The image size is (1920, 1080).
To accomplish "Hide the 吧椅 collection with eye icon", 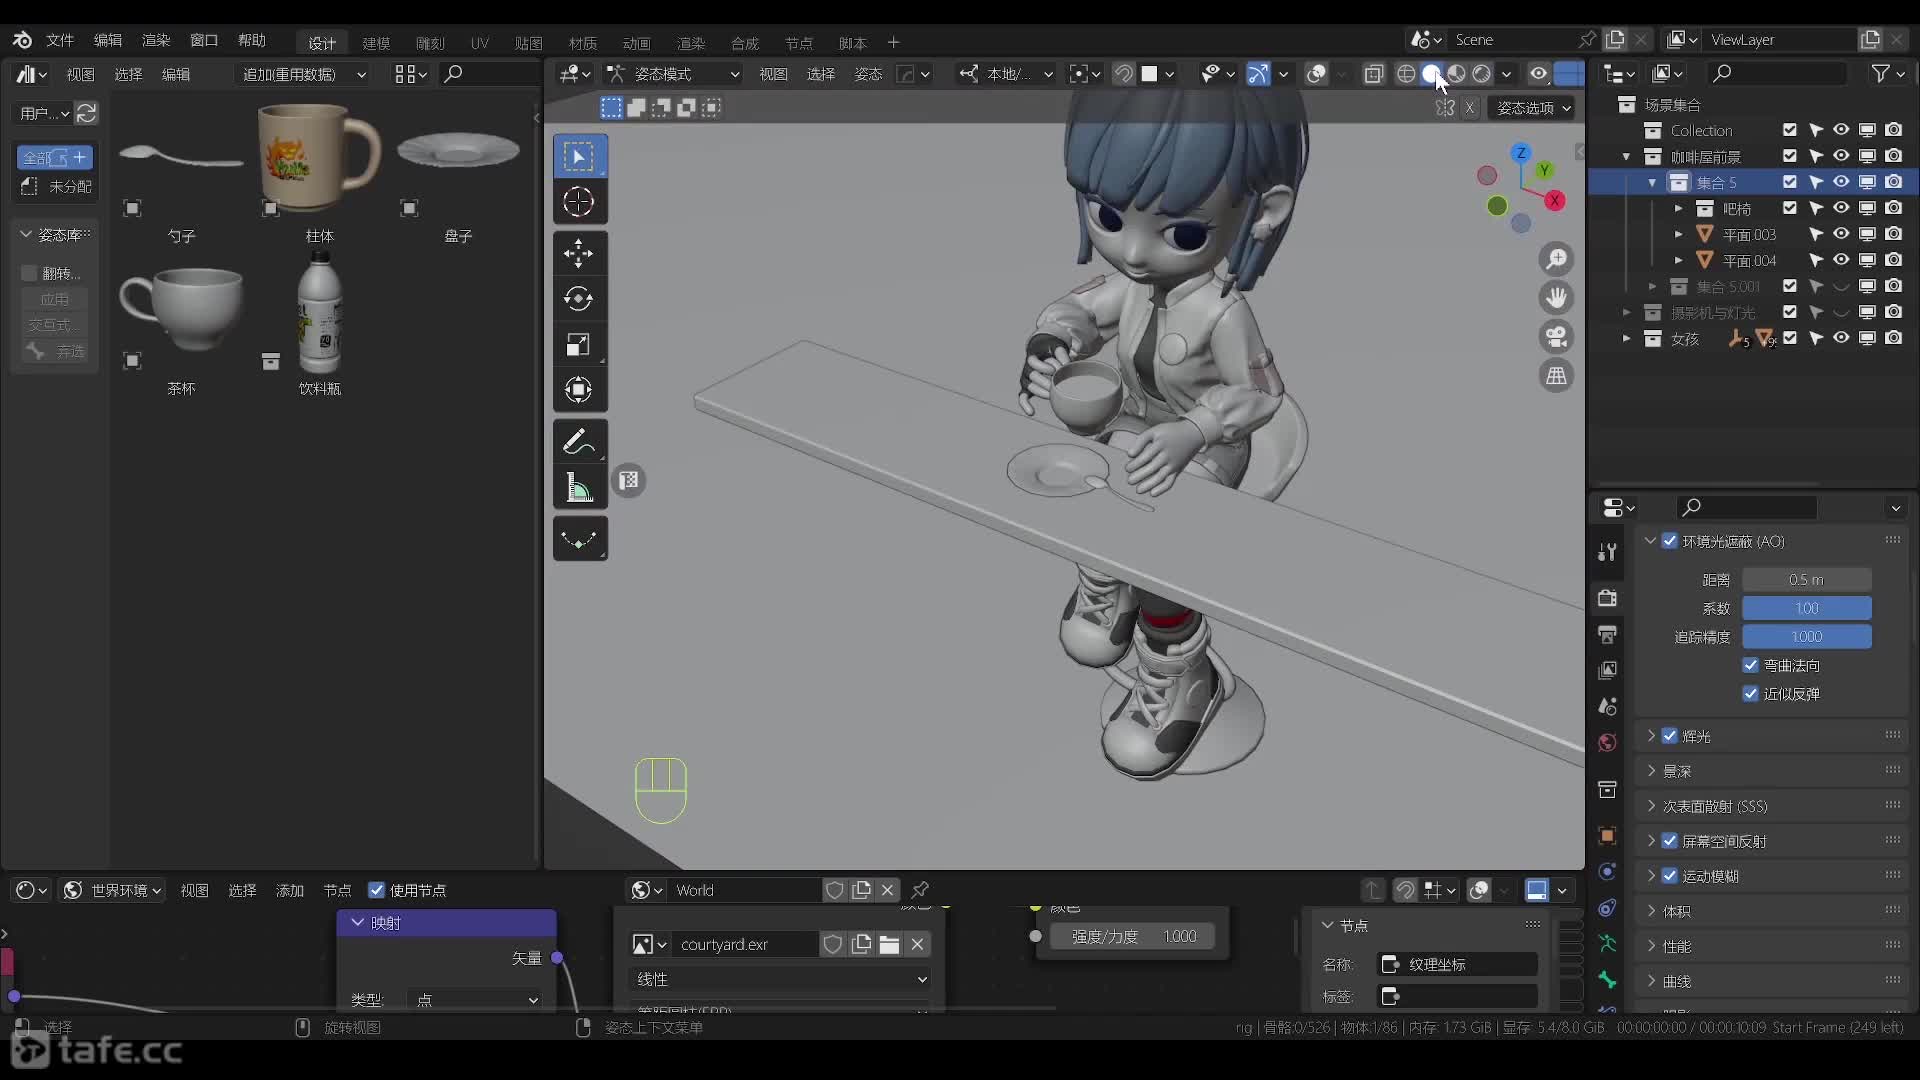I will (x=1841, y=208).
